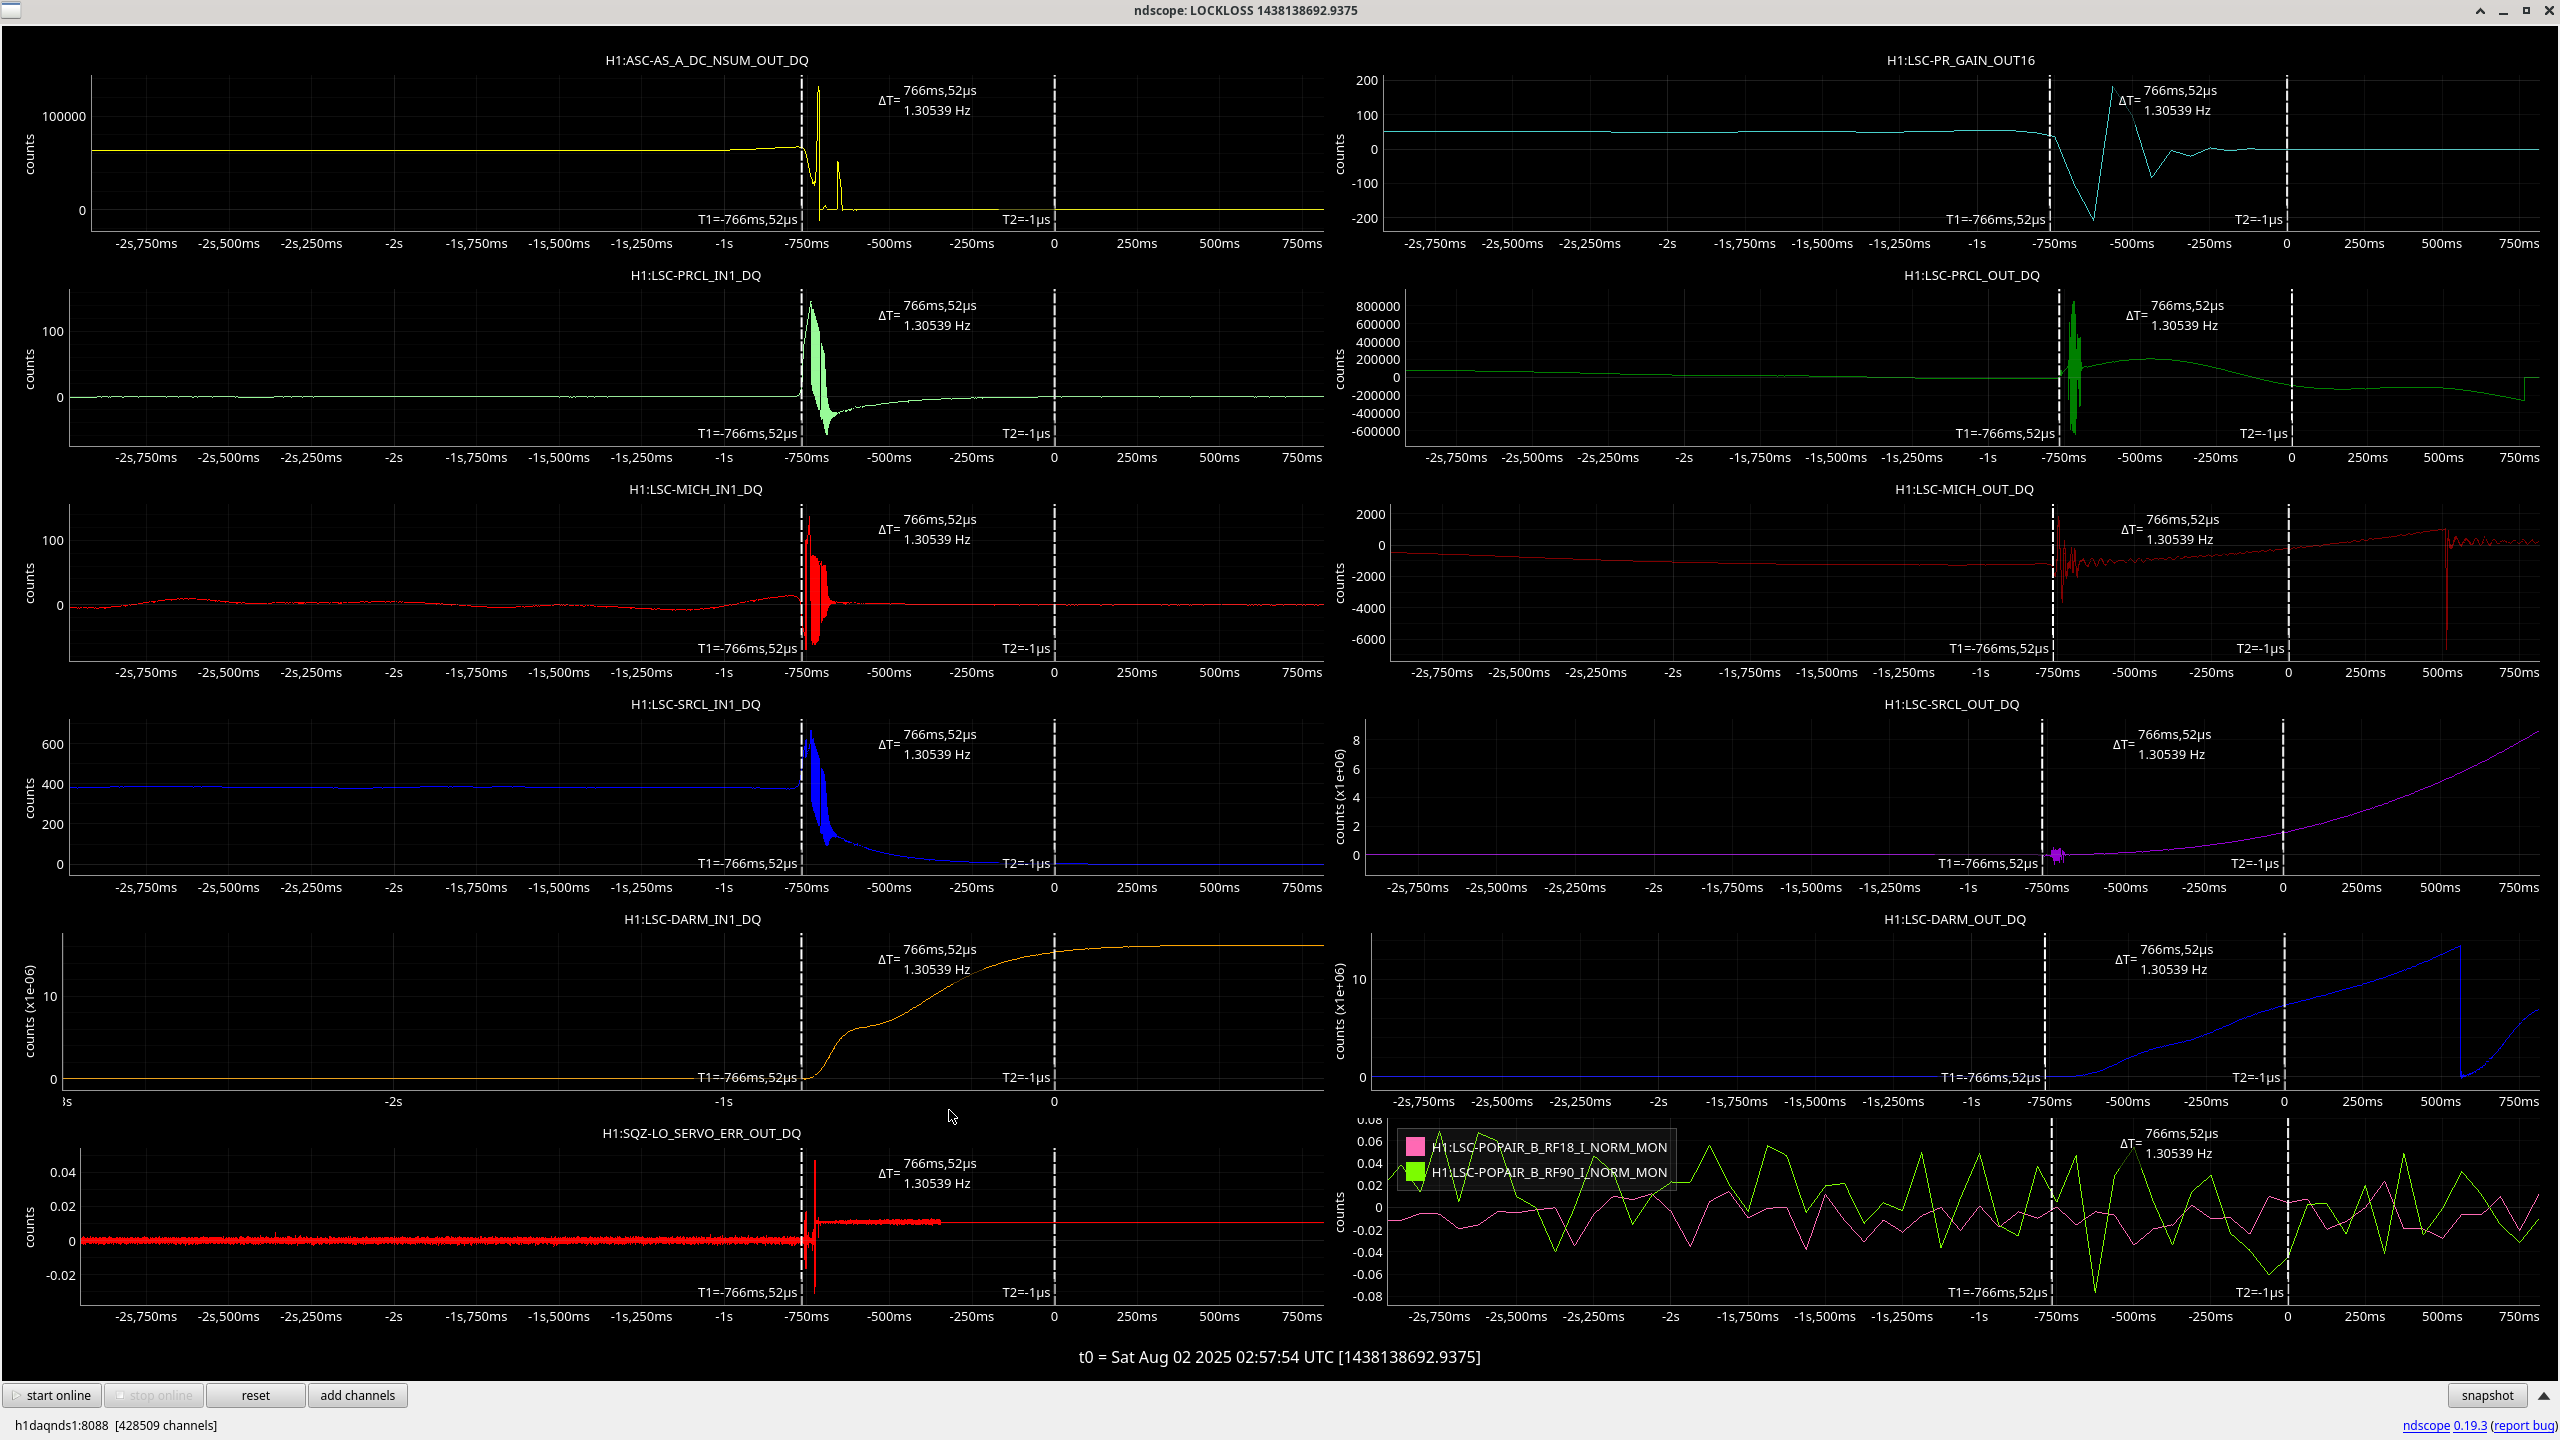Click the green RF90_I_NORM_MON legend swatch
Image resolution: width=2560 pixels, height=1440 pixels.
pos(1415,1172)
